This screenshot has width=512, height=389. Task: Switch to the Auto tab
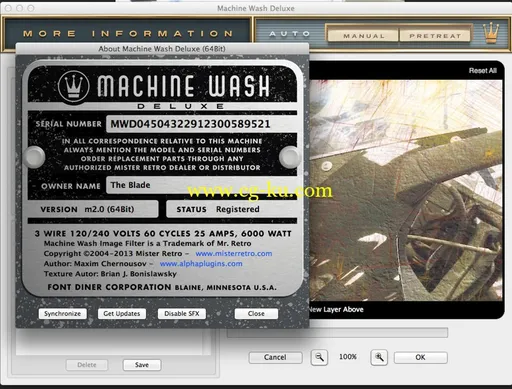coord(290,34)
